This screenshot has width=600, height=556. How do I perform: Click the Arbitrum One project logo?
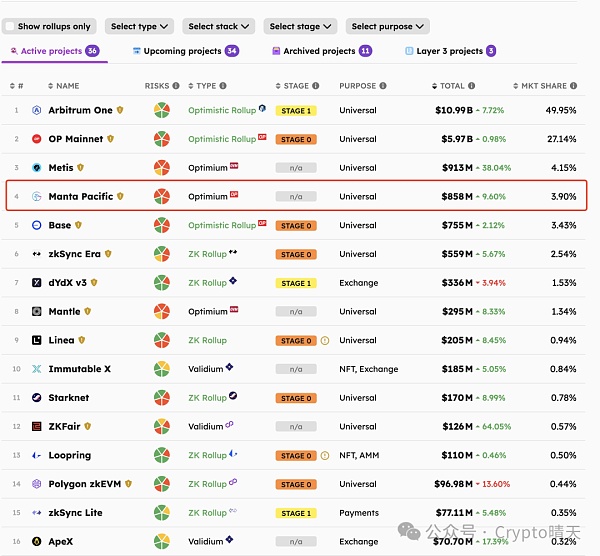point(37,111)
